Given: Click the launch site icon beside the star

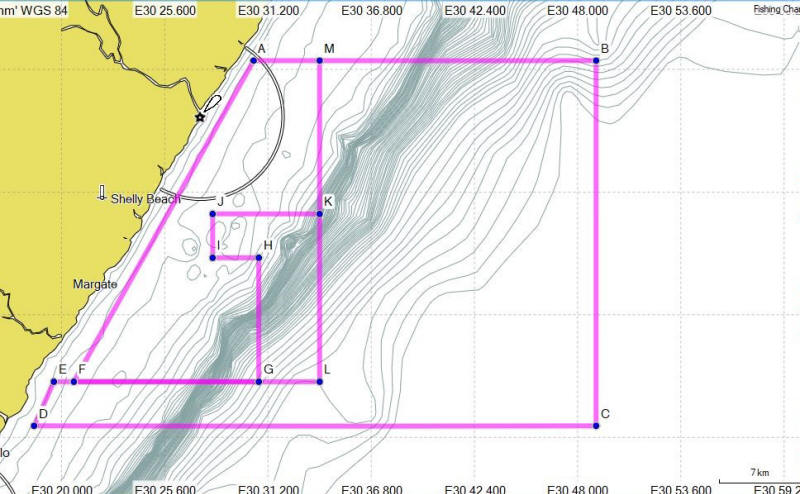Looking at the screenshot, I should coord(211,103).
